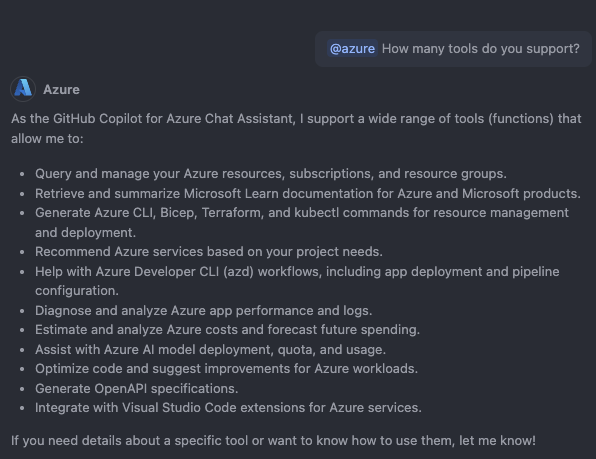The height and width of the screenshot is (459, 596).
Task: Click the 'Optimize code and suggest improvements' bullet
Action: point(226,369)
